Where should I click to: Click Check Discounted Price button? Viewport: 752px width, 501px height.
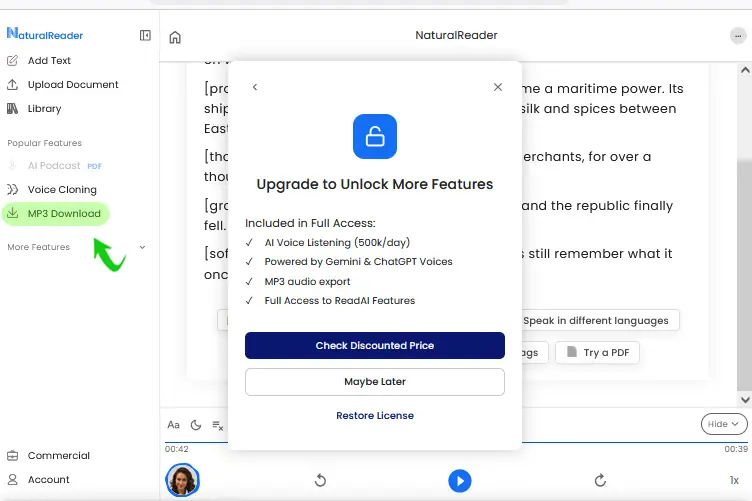375,345
